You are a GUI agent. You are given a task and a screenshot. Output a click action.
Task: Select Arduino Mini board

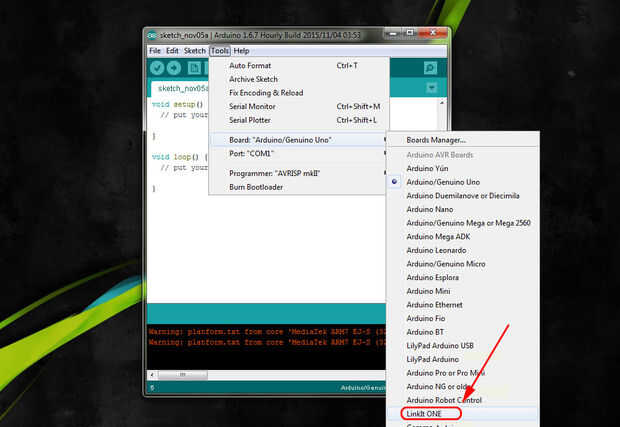[463, 291]
